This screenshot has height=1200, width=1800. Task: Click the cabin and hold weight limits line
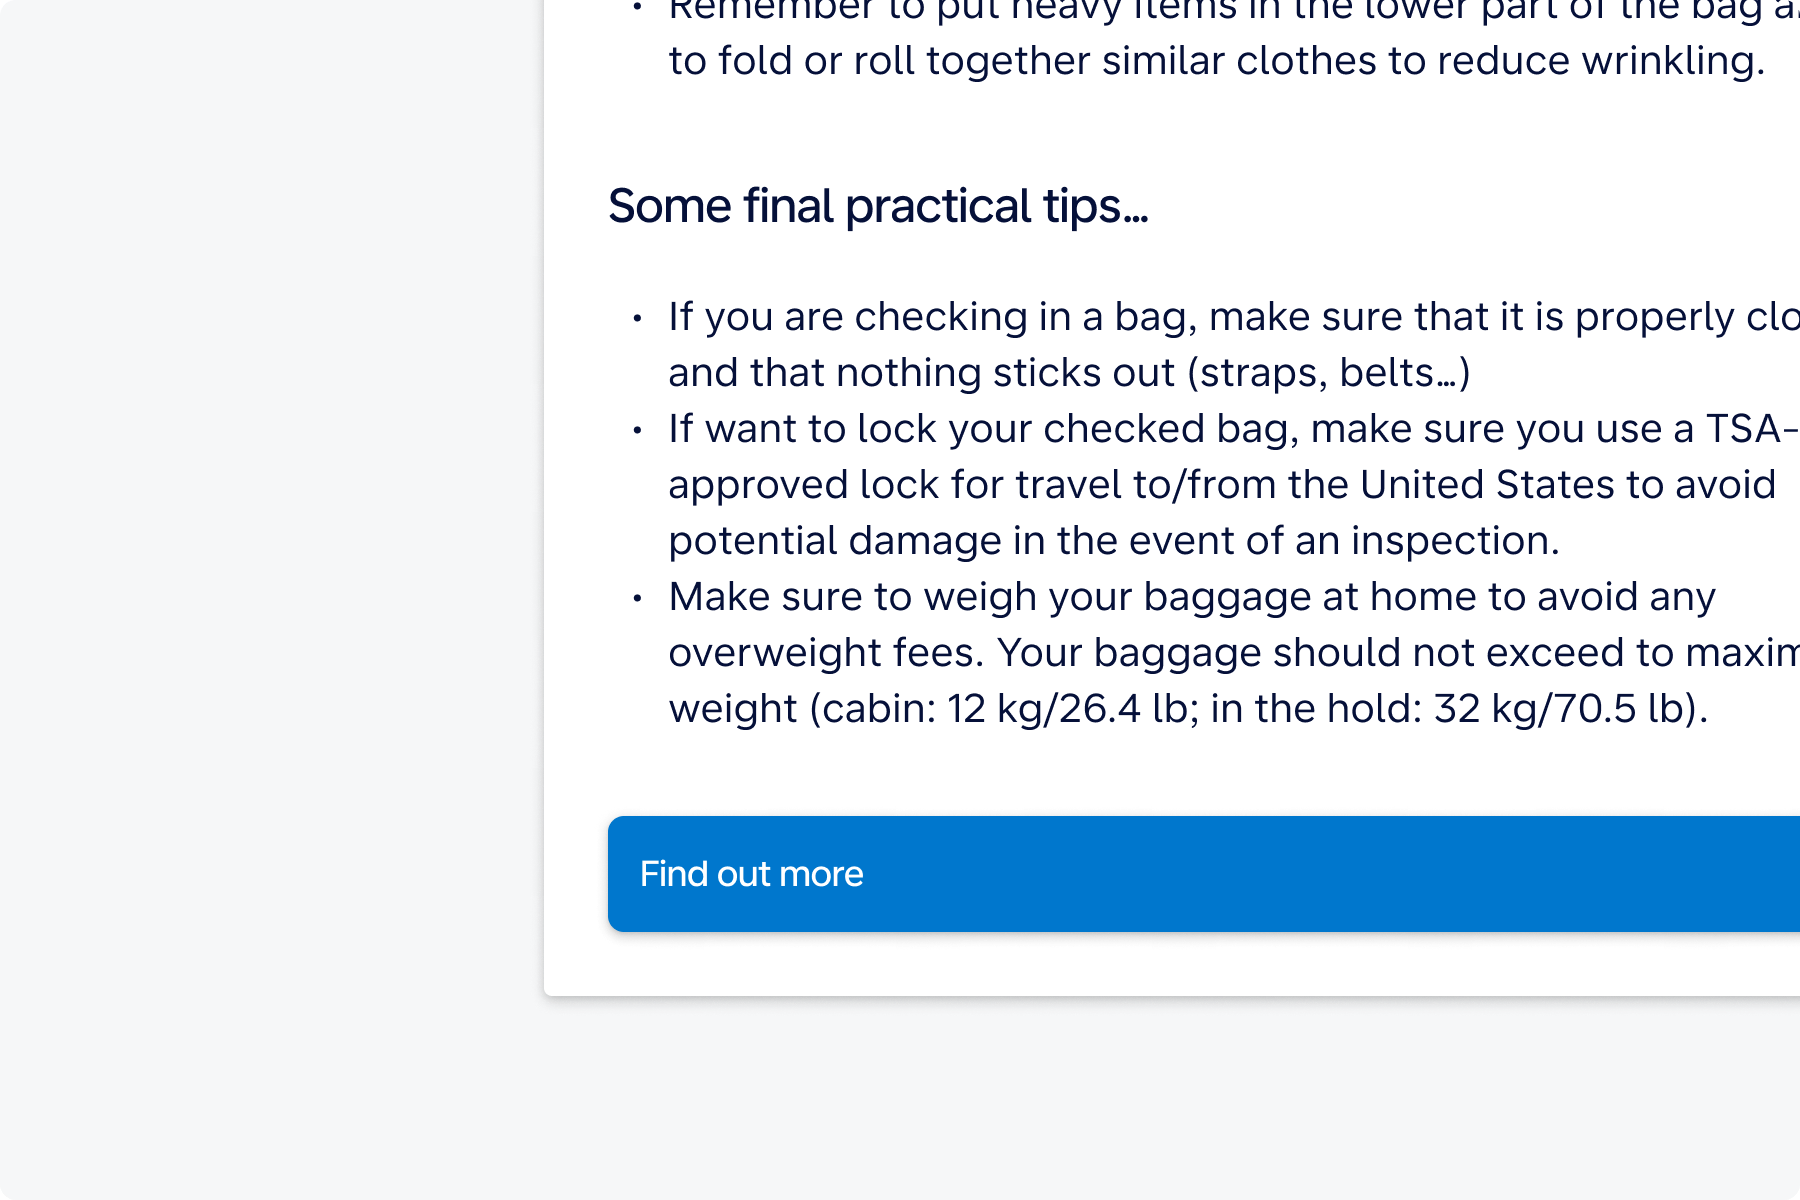(1187, 709)
